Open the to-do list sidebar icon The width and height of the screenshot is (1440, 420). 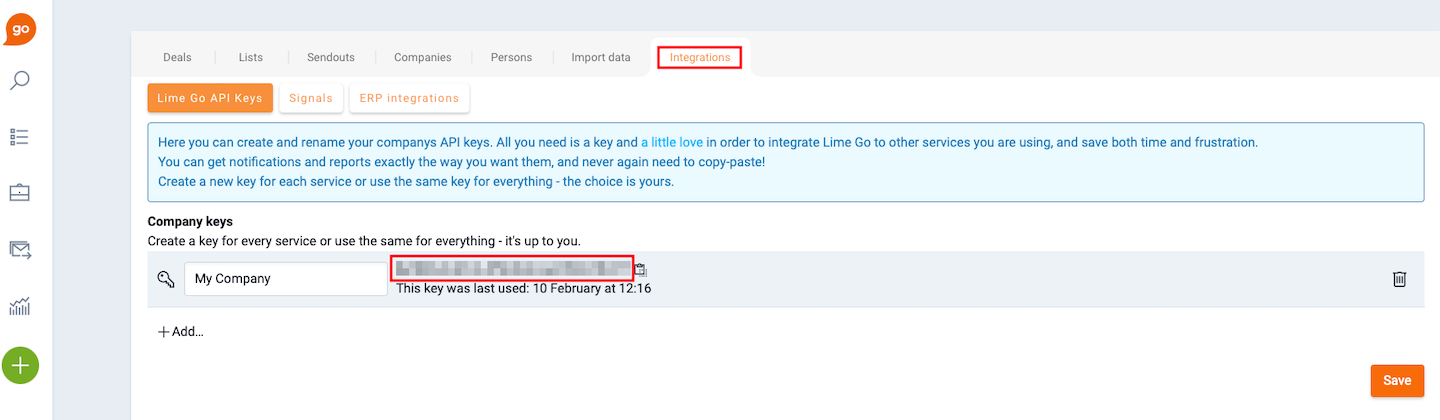(x=20, y=136)
